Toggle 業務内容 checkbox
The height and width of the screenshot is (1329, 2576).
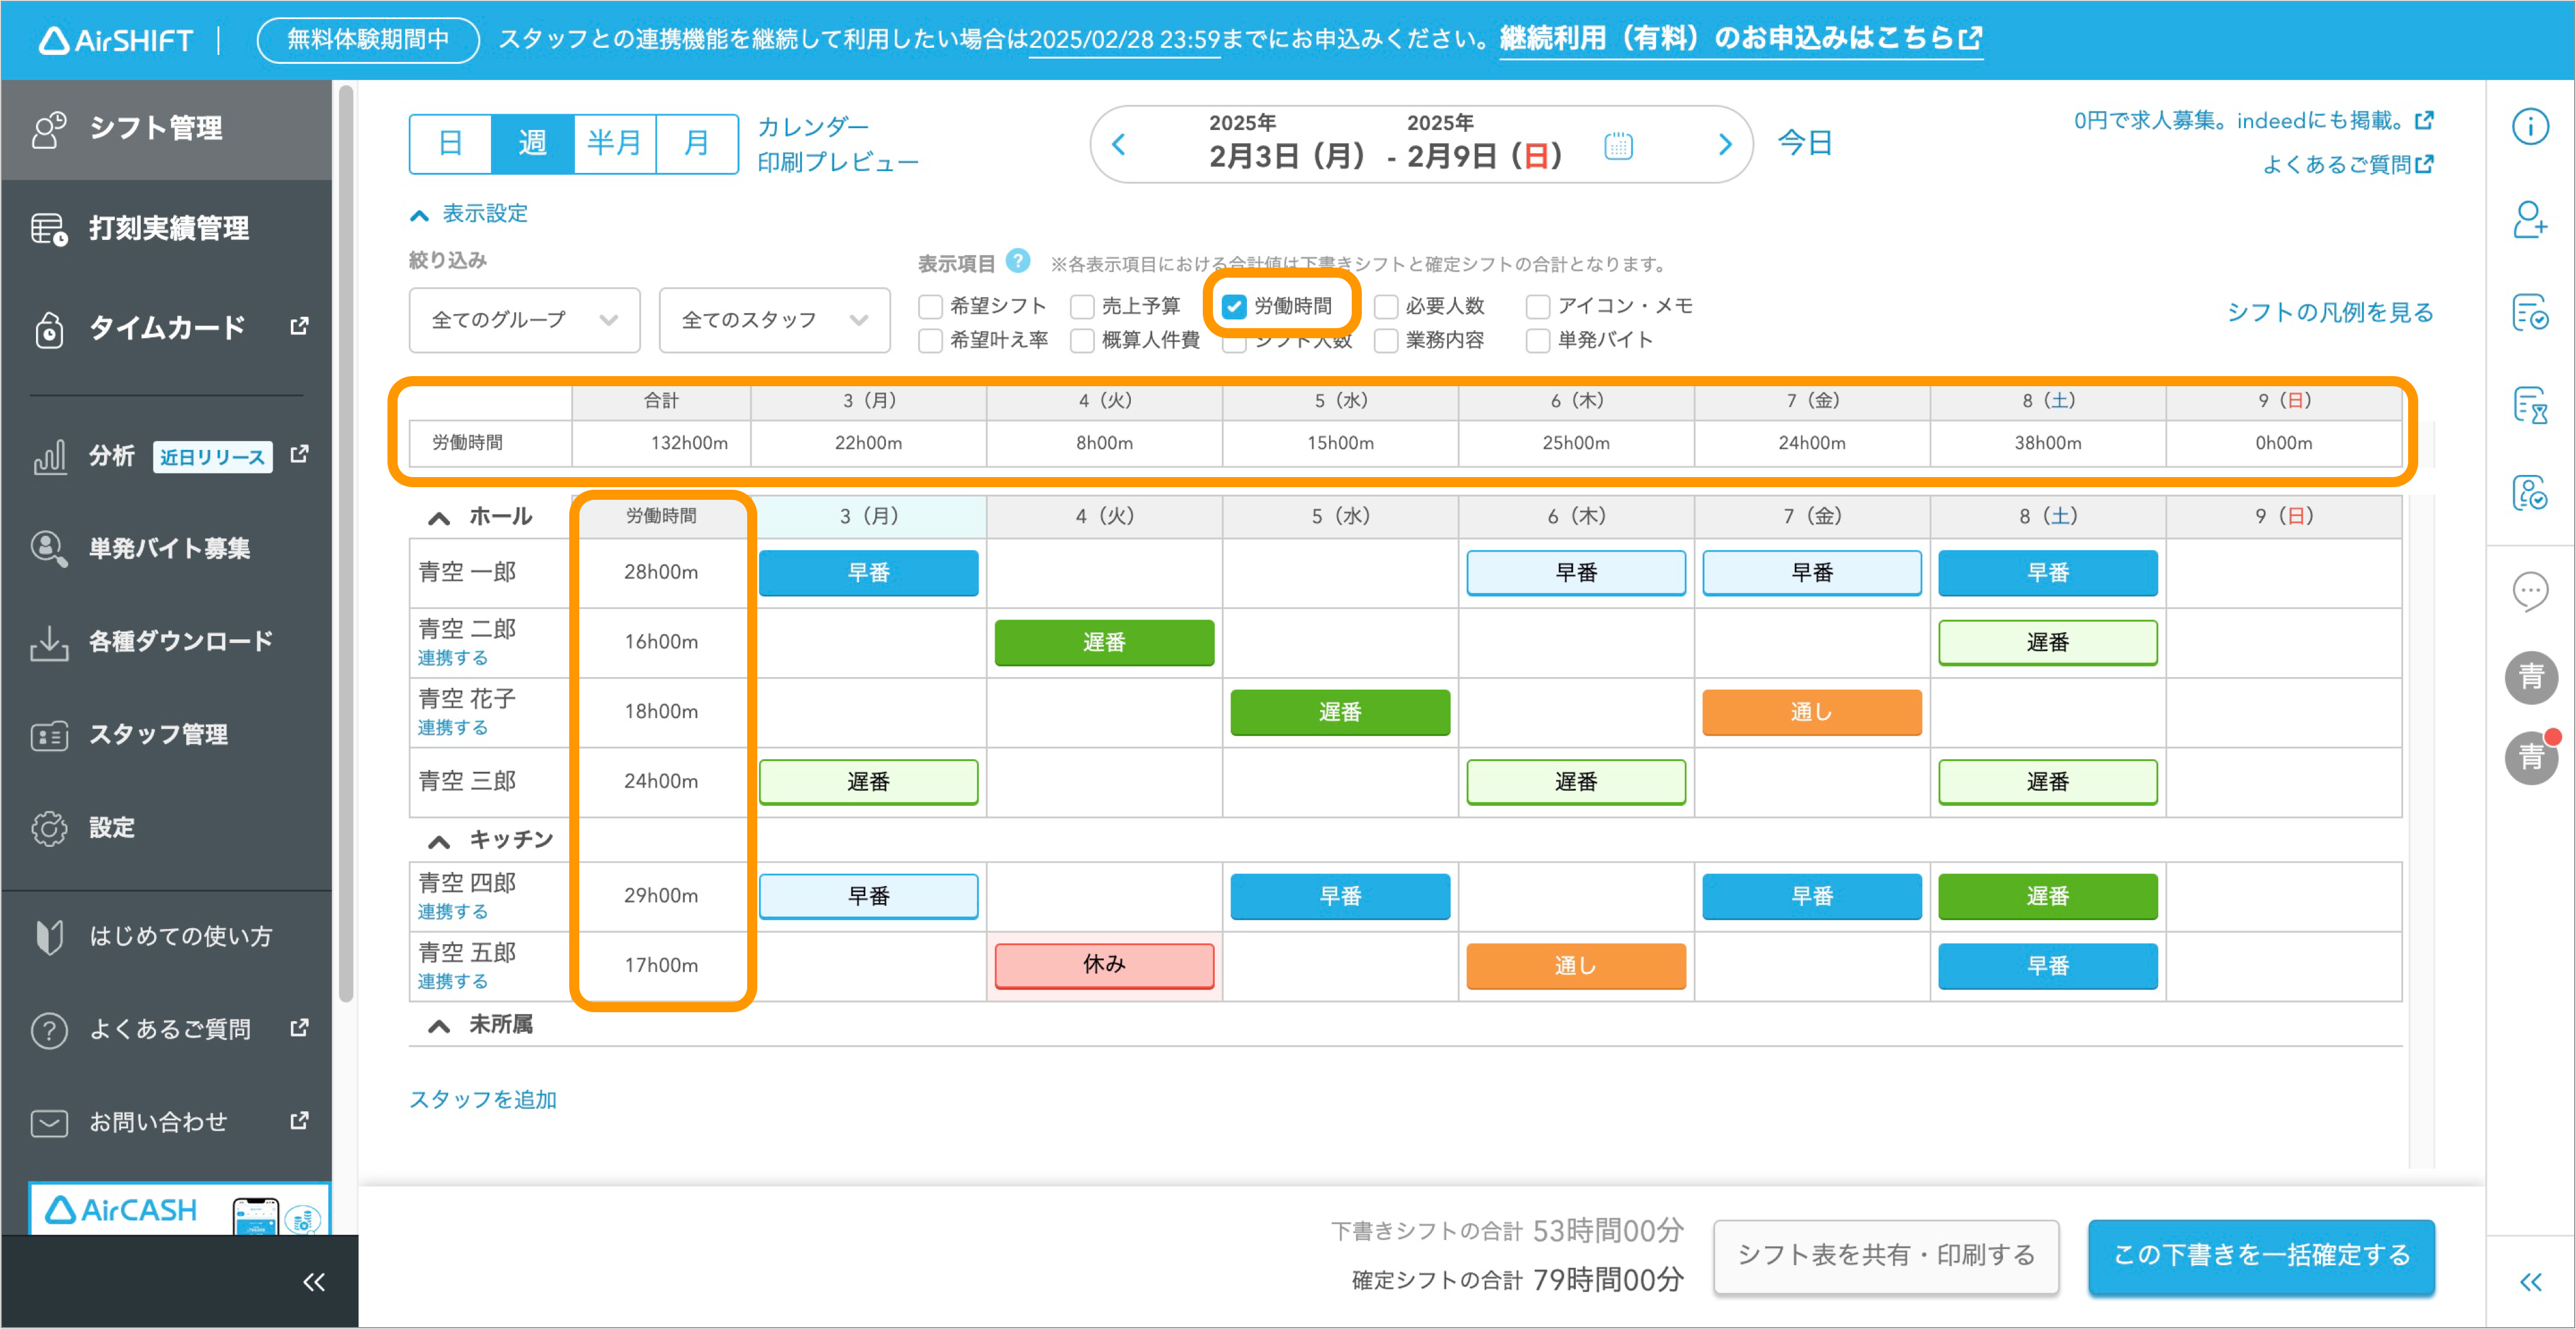click(1386, 340)
